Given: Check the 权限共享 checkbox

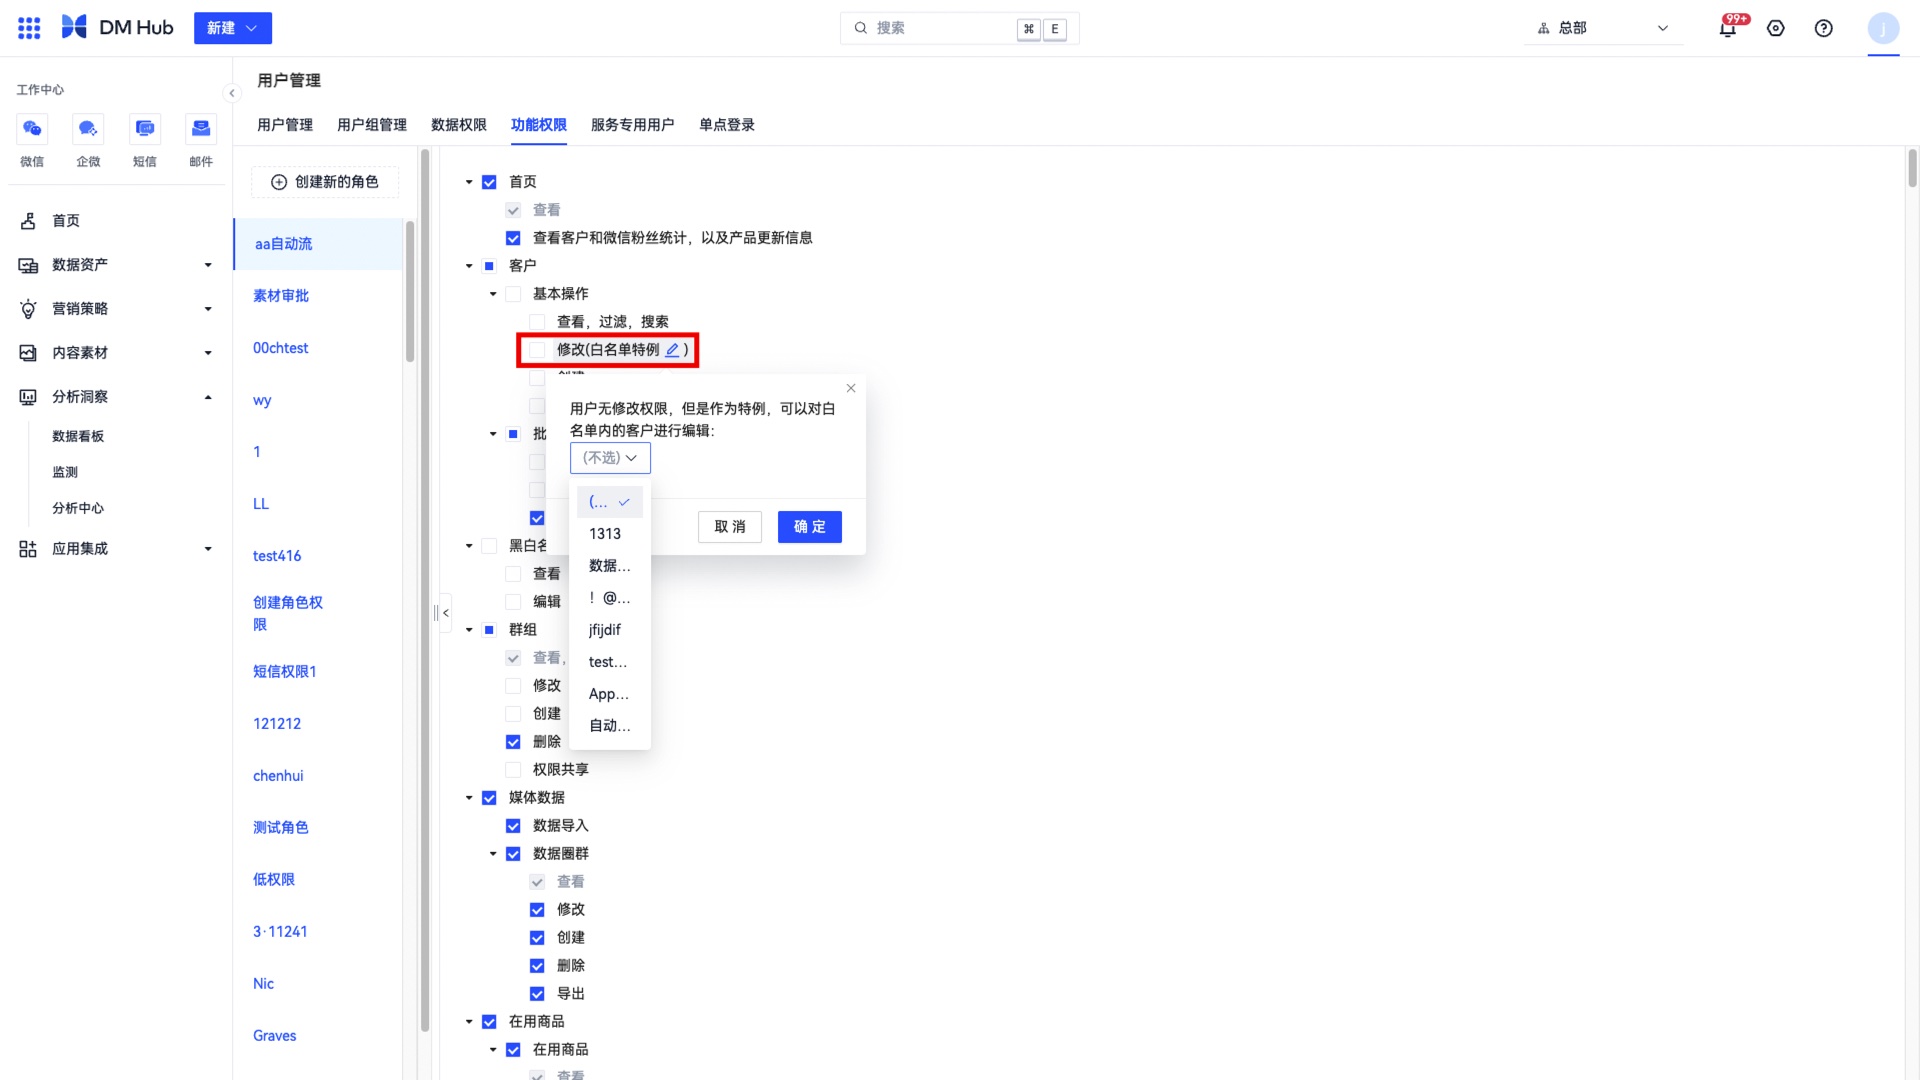Looking at the screenshot, I should (513, 770).
